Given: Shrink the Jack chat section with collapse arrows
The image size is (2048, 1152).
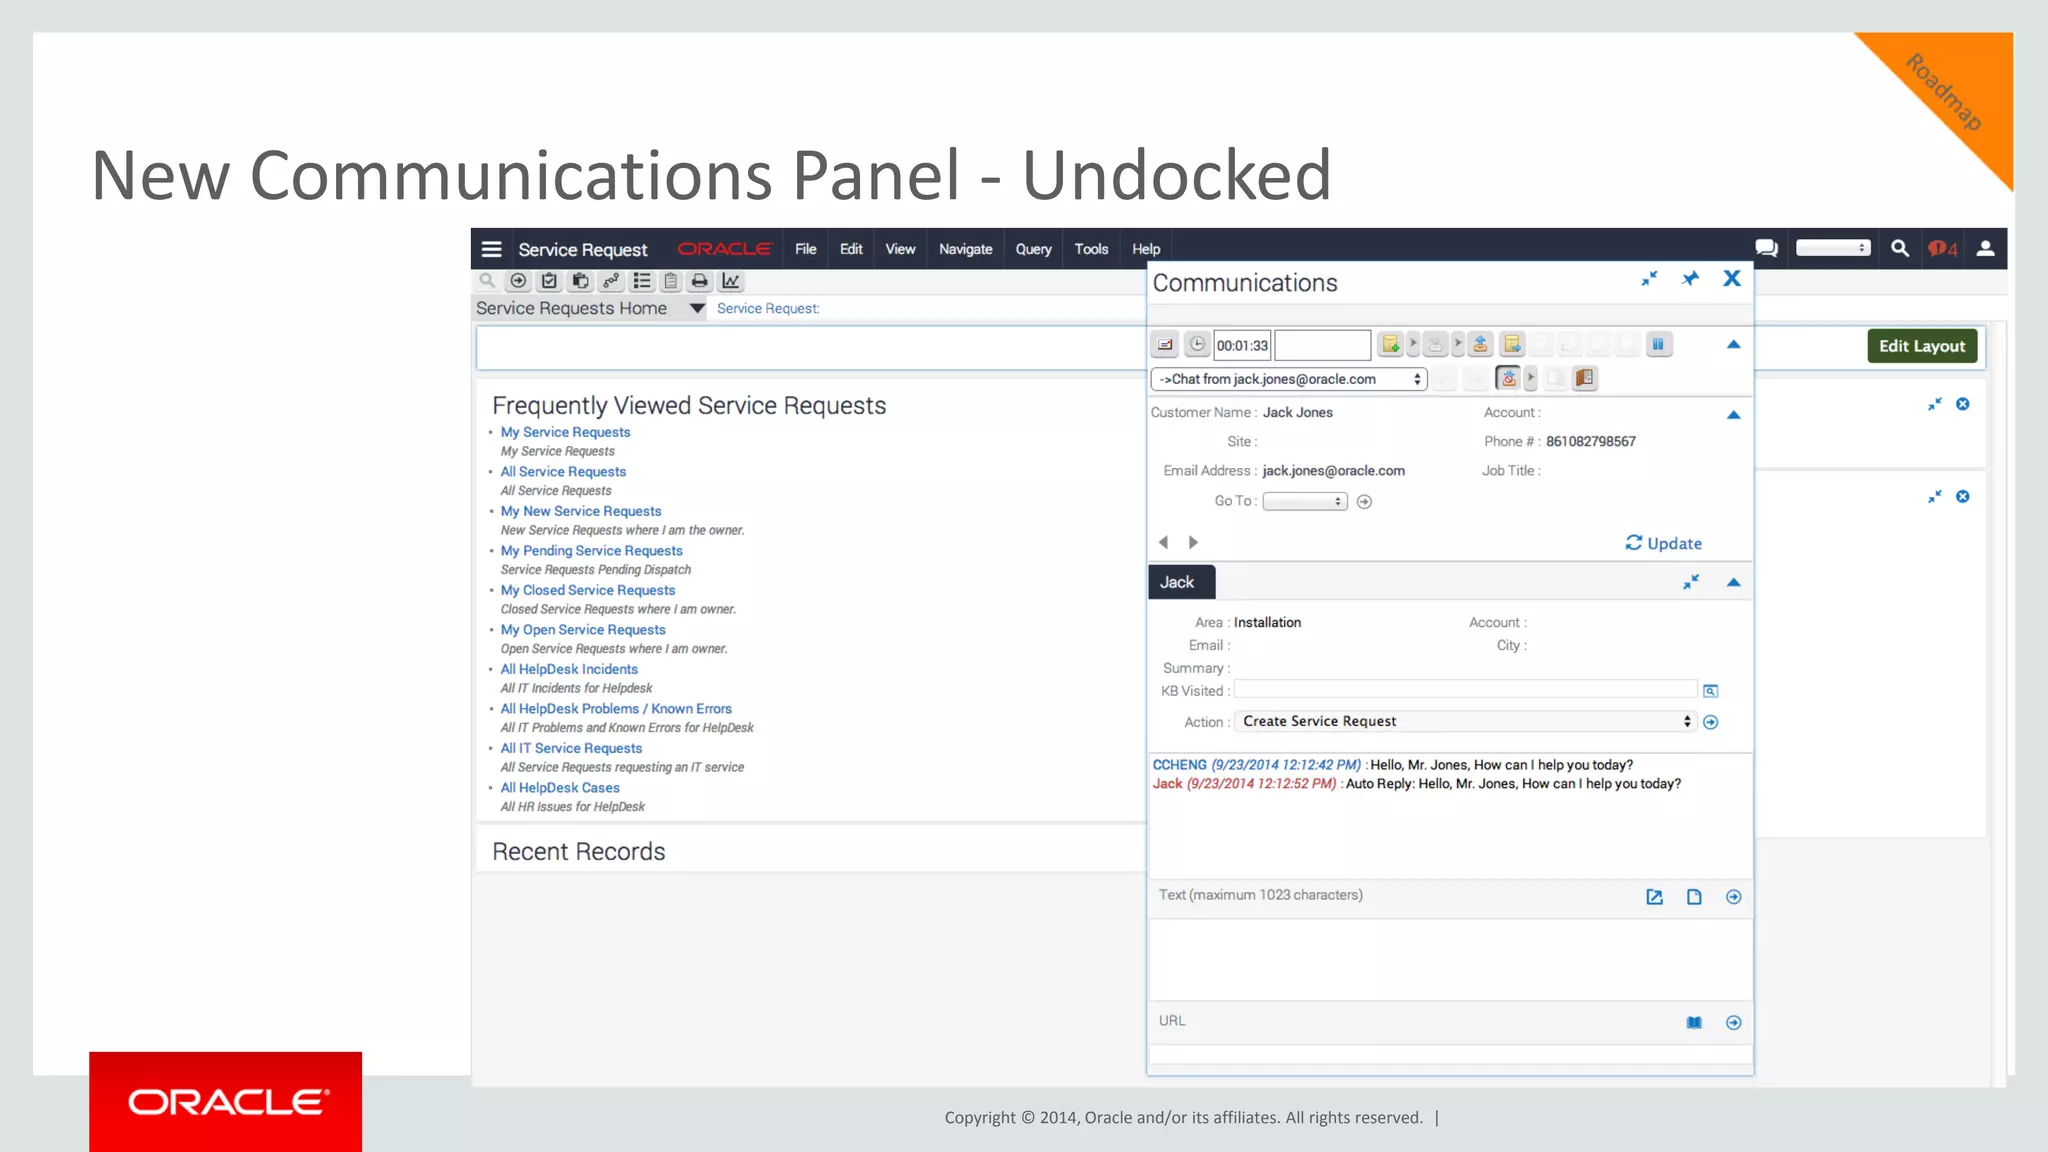Looking at the screenshot, I should coord(1690,582).
